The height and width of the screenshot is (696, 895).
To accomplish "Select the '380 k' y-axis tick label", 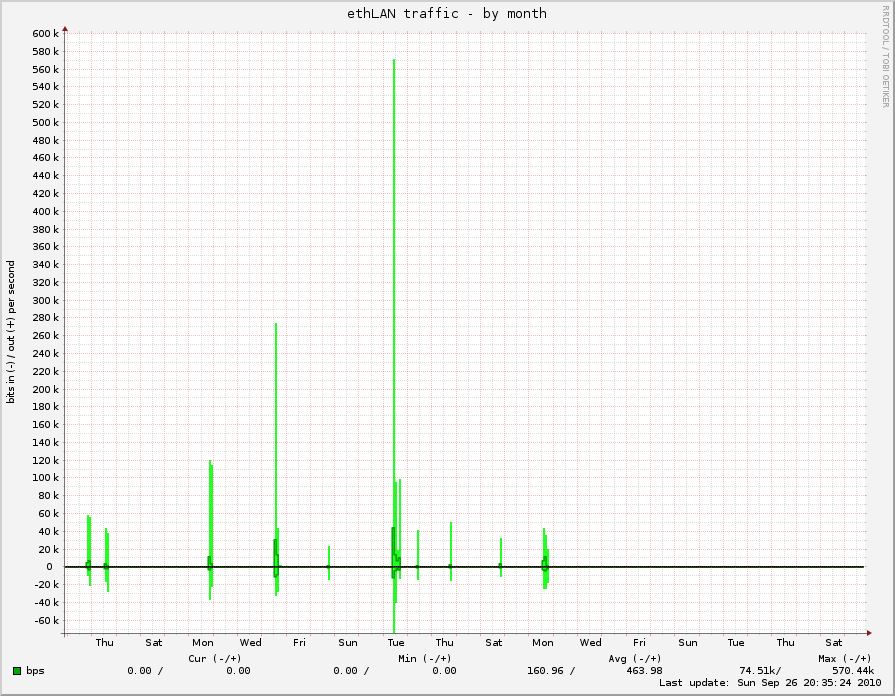I will (46, 230).
